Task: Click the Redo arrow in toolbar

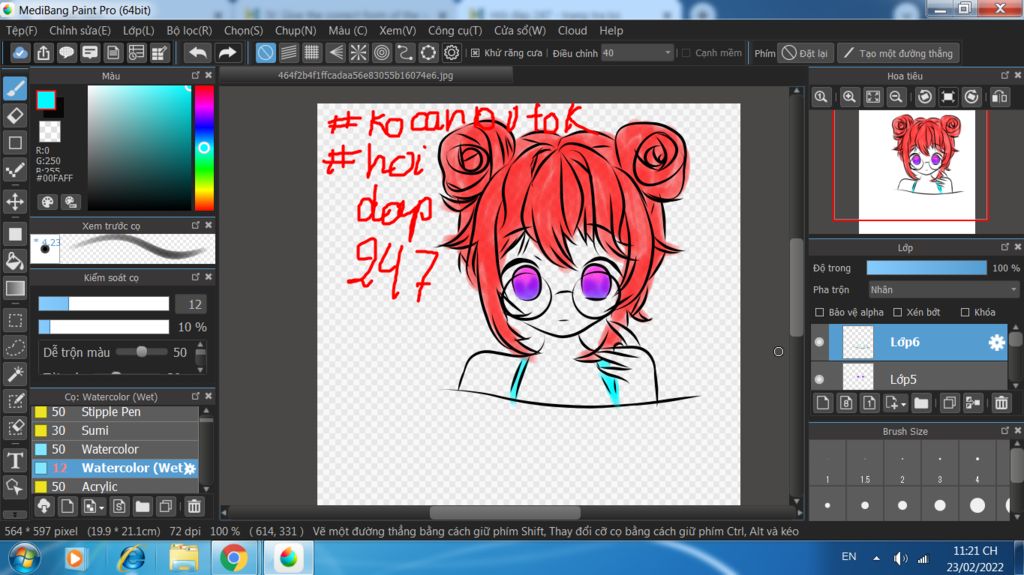Action: [x=227, y=53]
